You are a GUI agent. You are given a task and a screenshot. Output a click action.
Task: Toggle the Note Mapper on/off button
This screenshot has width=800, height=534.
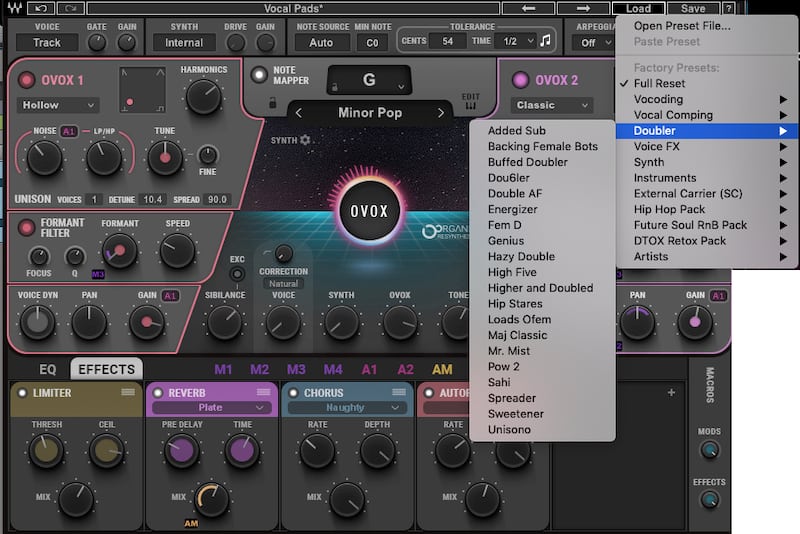pyautogui.click(x=259, y=74)
